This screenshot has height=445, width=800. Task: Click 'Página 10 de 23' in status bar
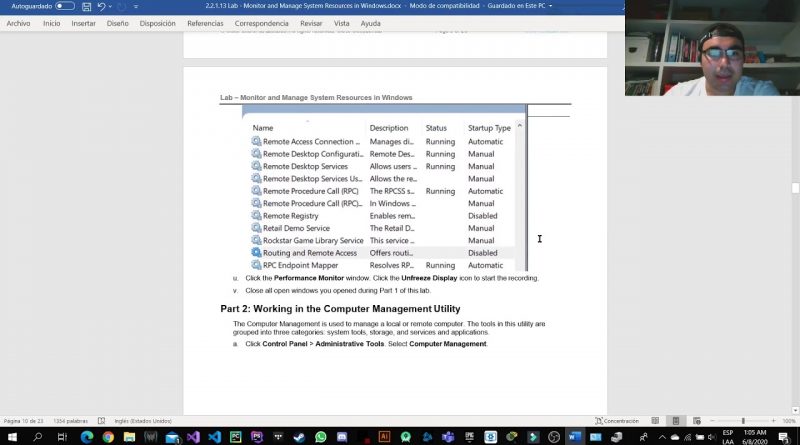(23, 421)
